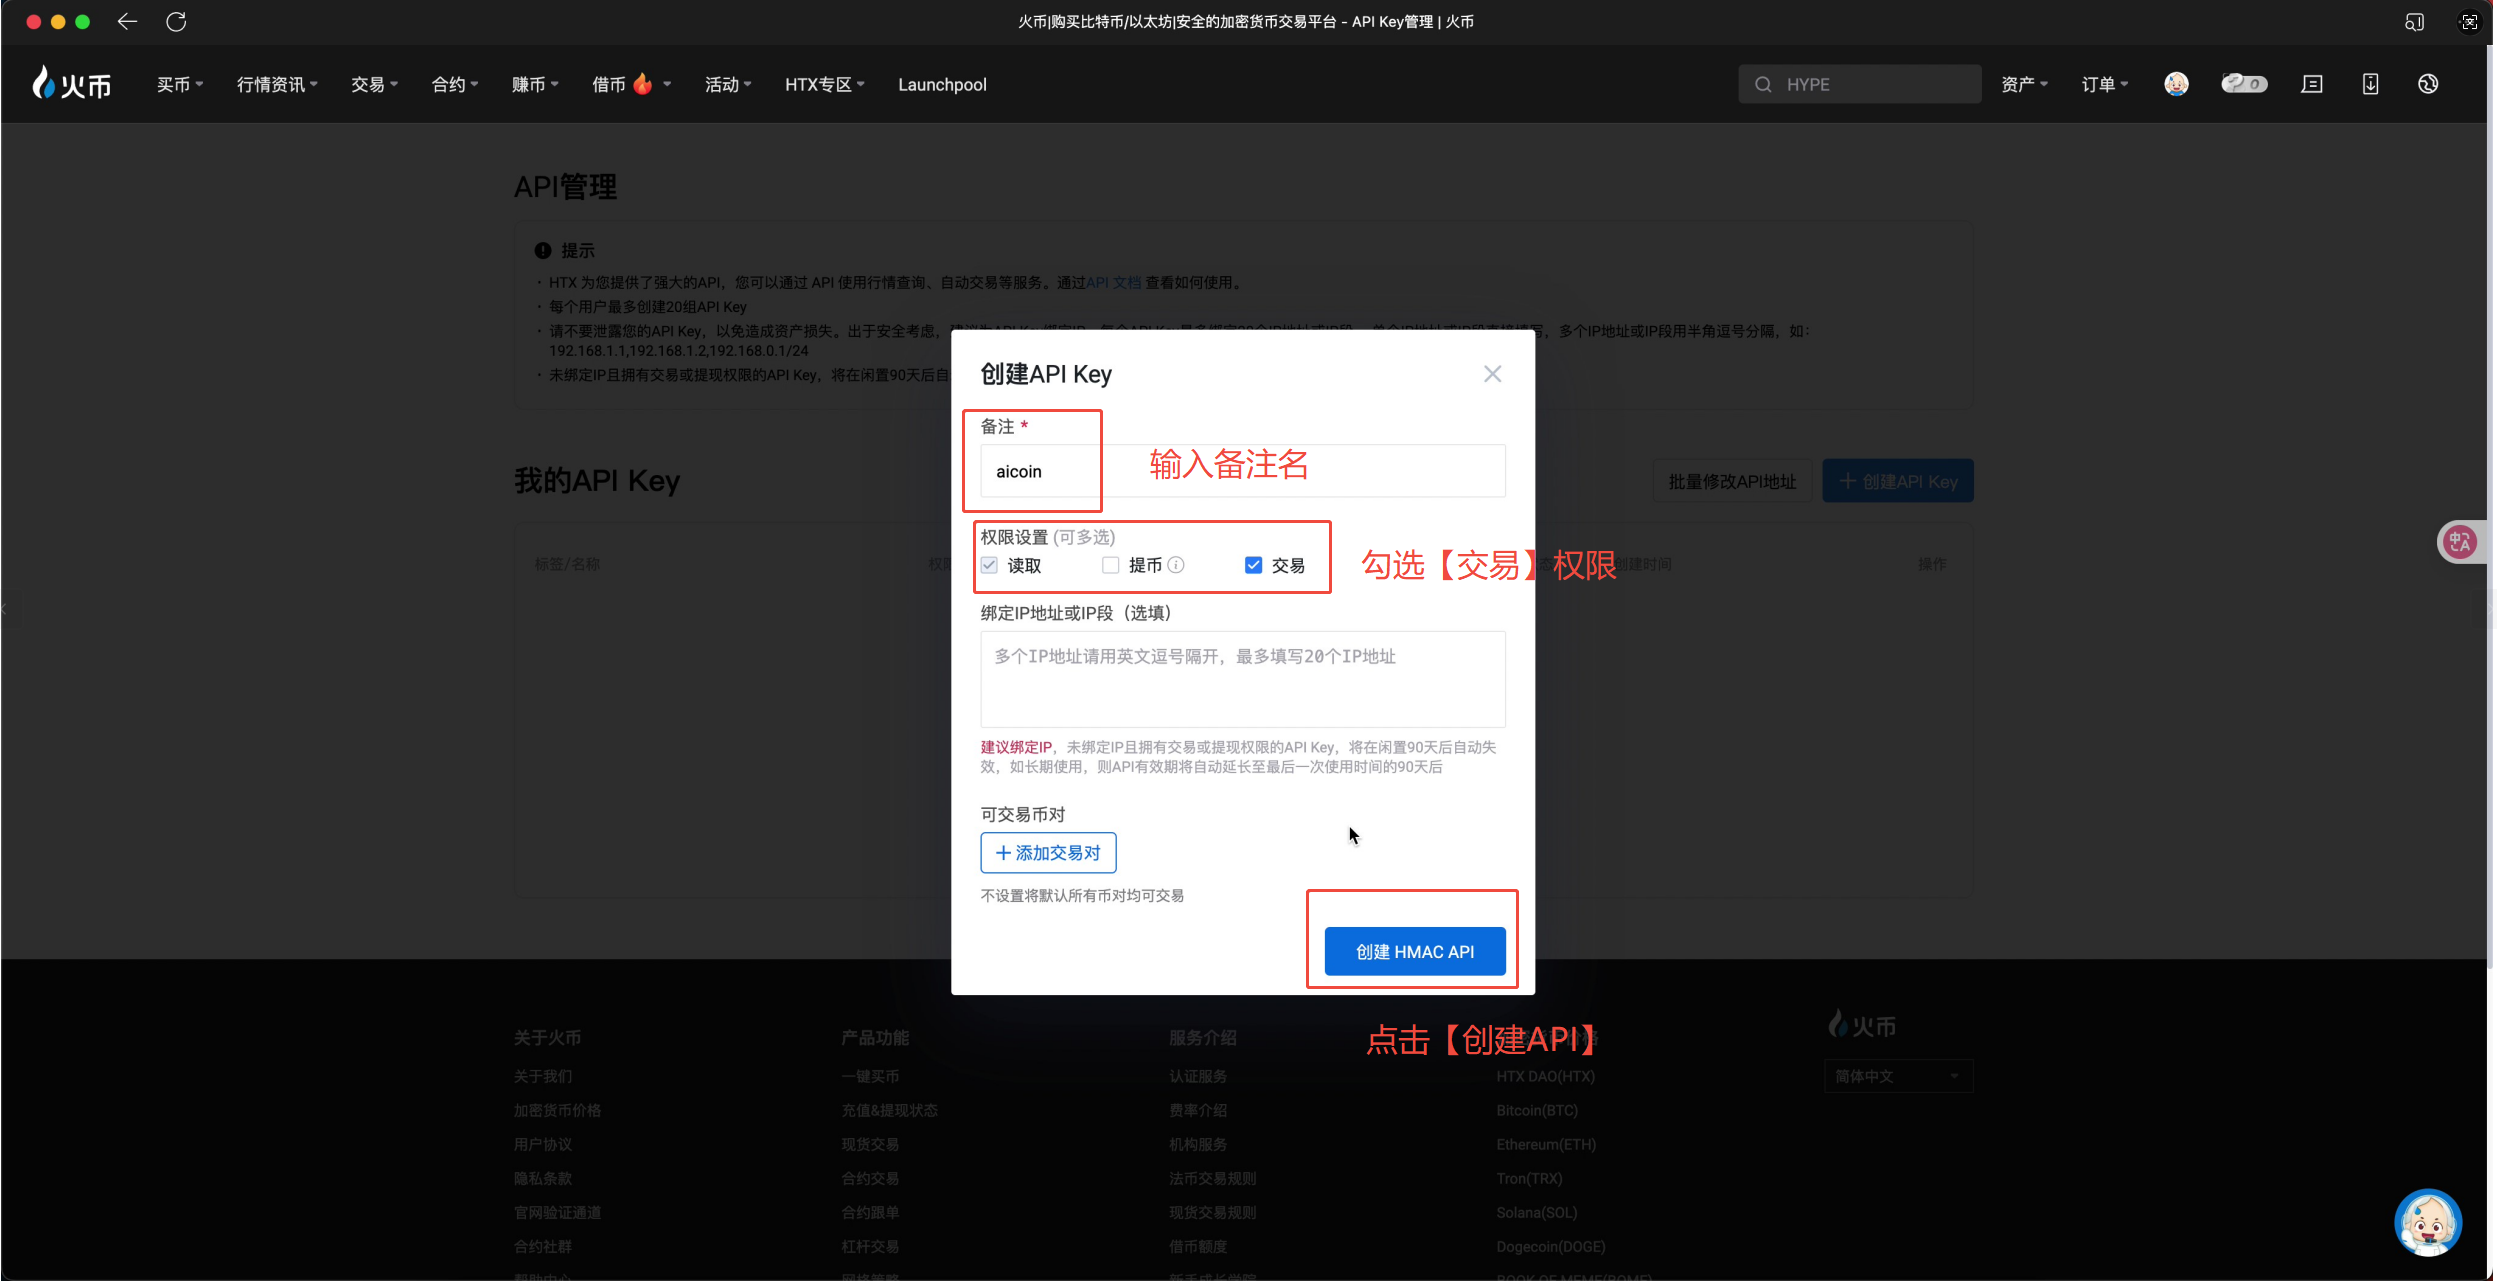Toggle the 读取 permission checkbox
The width and height of the screenshot is (2497, 1286).
(x=989, y=566)
